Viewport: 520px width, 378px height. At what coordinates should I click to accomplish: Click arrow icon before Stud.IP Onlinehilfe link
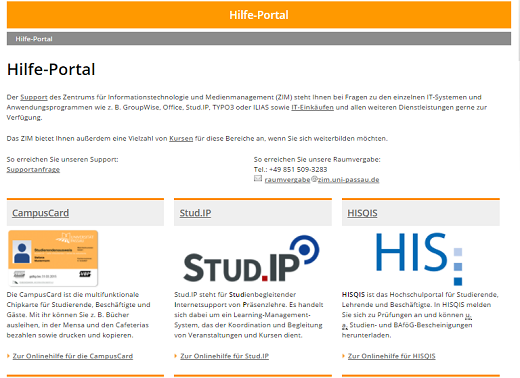coord(176,356)
